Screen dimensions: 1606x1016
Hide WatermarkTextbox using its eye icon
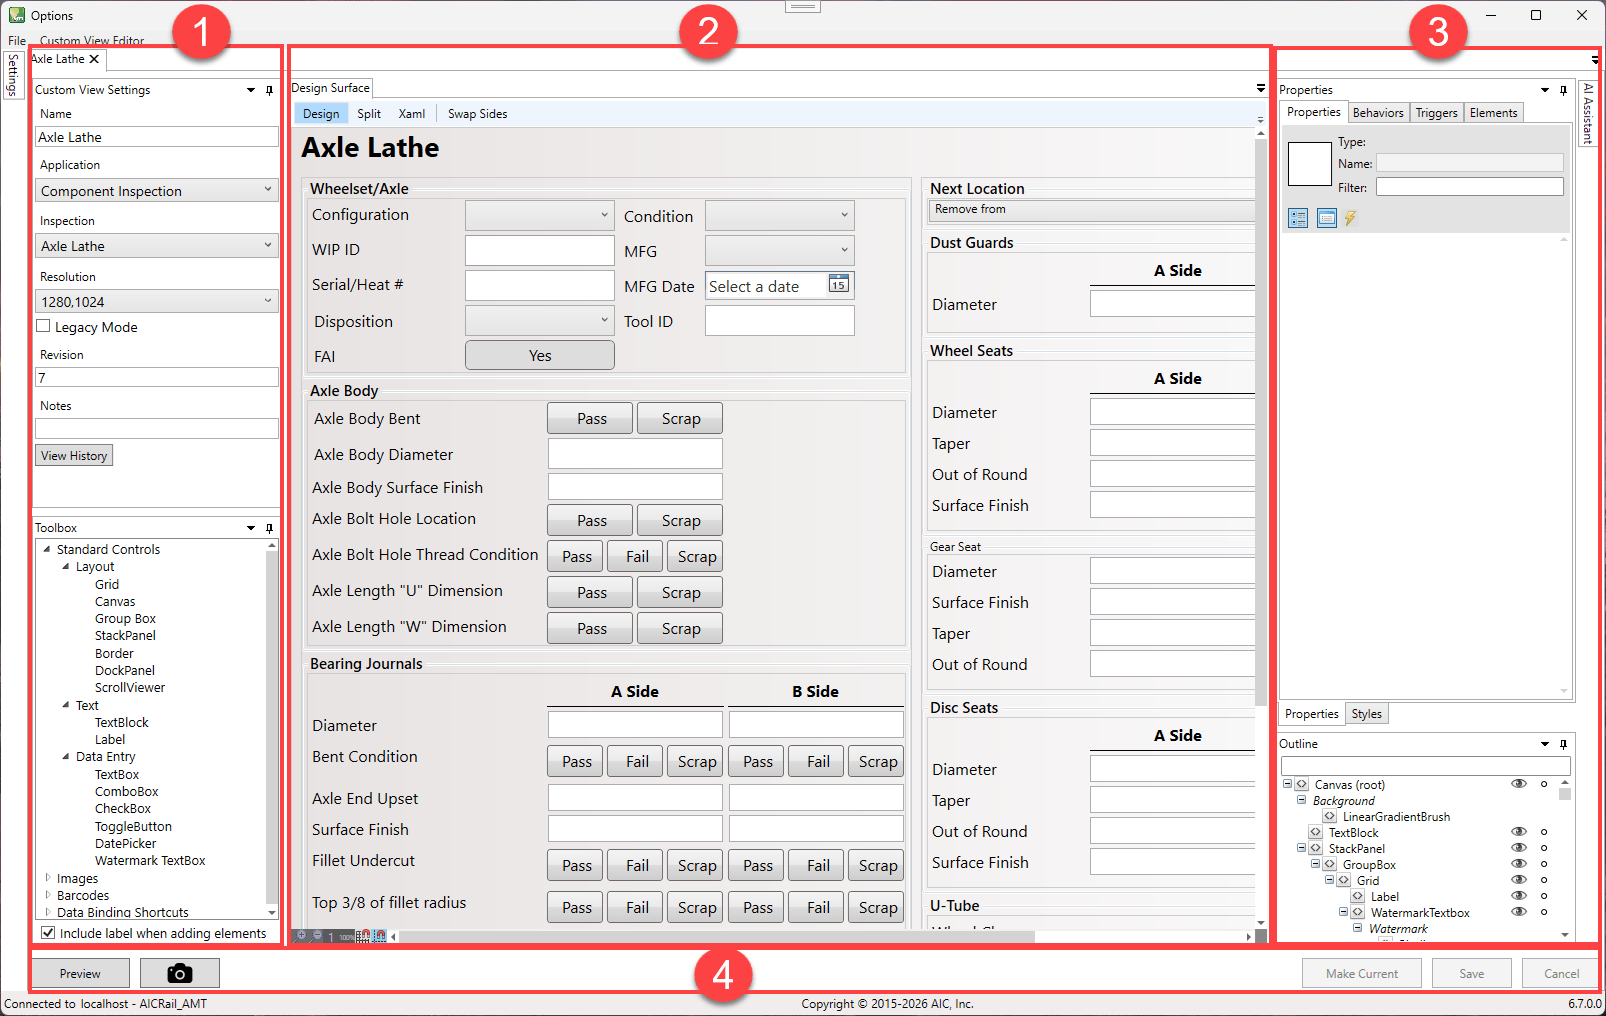click(1519, 912)
